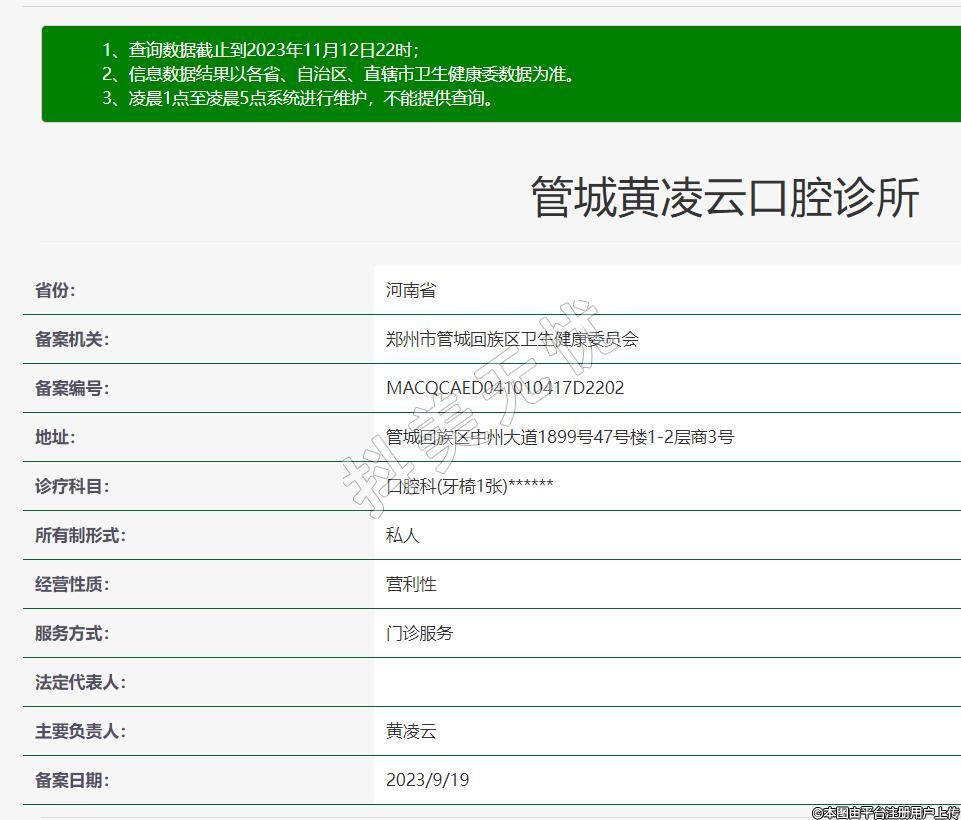Image resolution: width=961 pixels, height=820 pixels.
Task: Select the ownership value 私人
Action: pos(403,536)
